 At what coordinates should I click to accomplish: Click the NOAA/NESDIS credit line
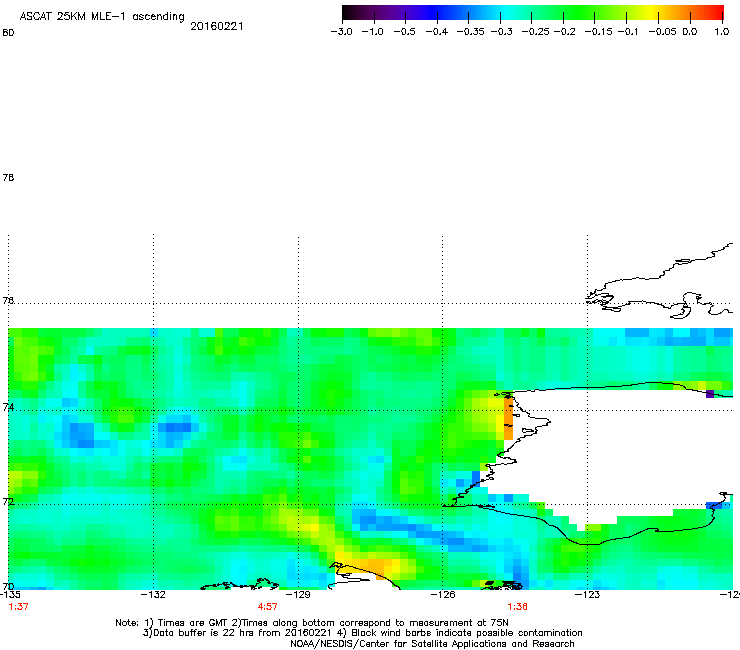point(432,644)
